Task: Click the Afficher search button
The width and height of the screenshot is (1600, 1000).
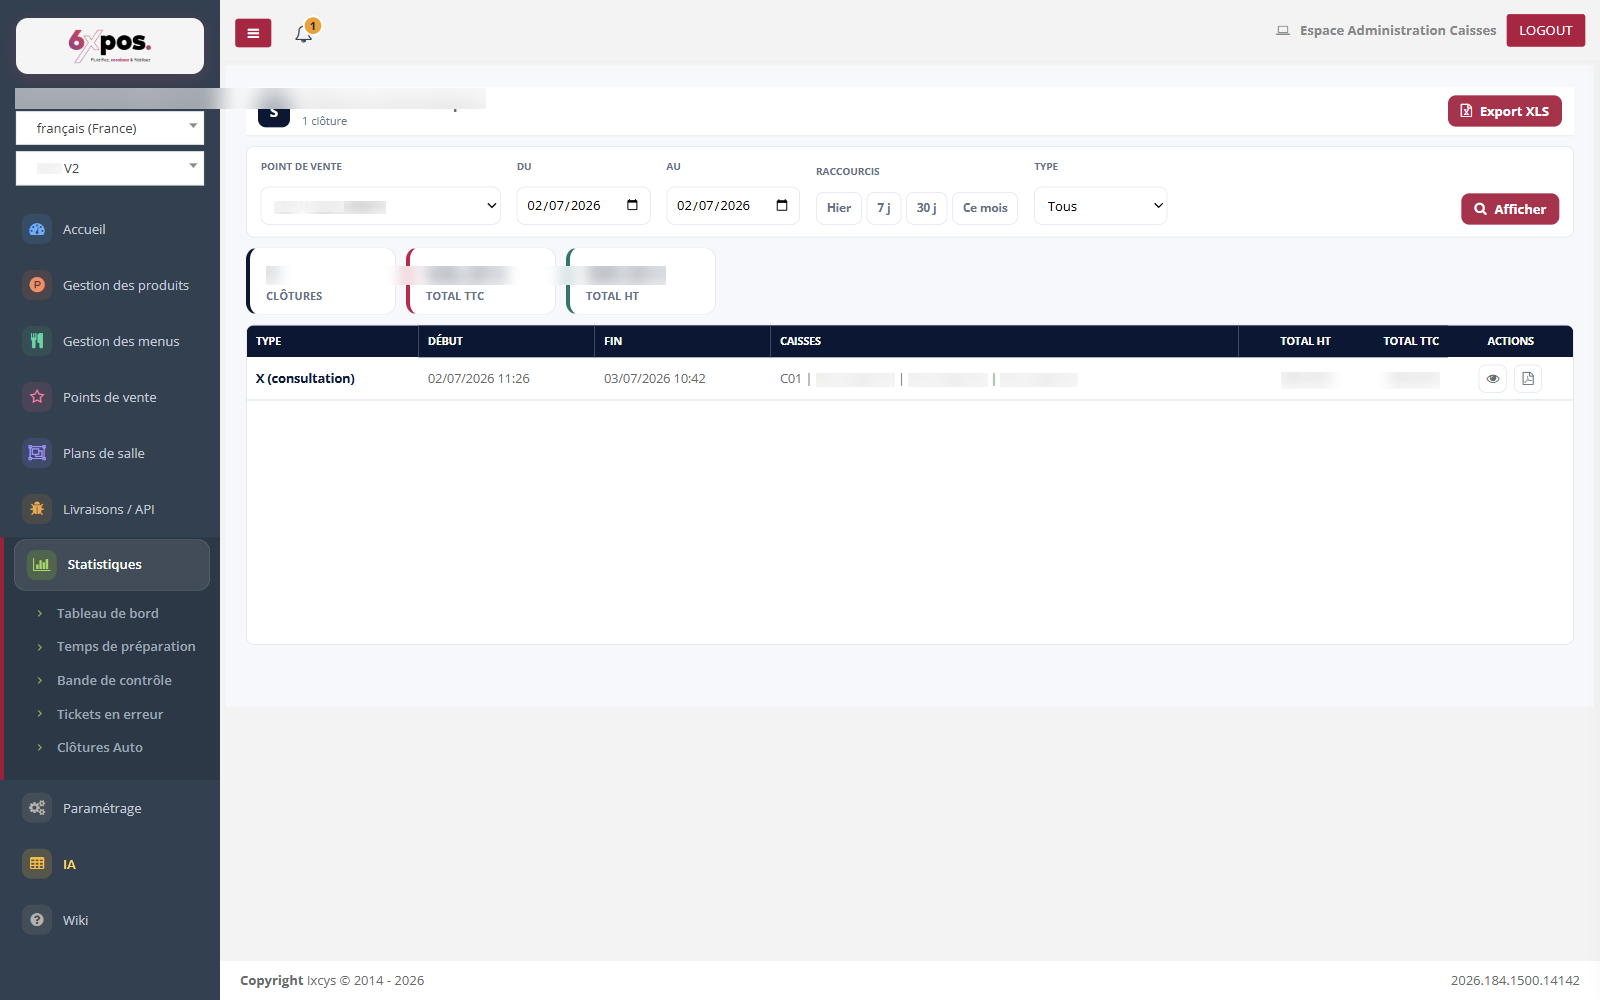Action: 1510,209
